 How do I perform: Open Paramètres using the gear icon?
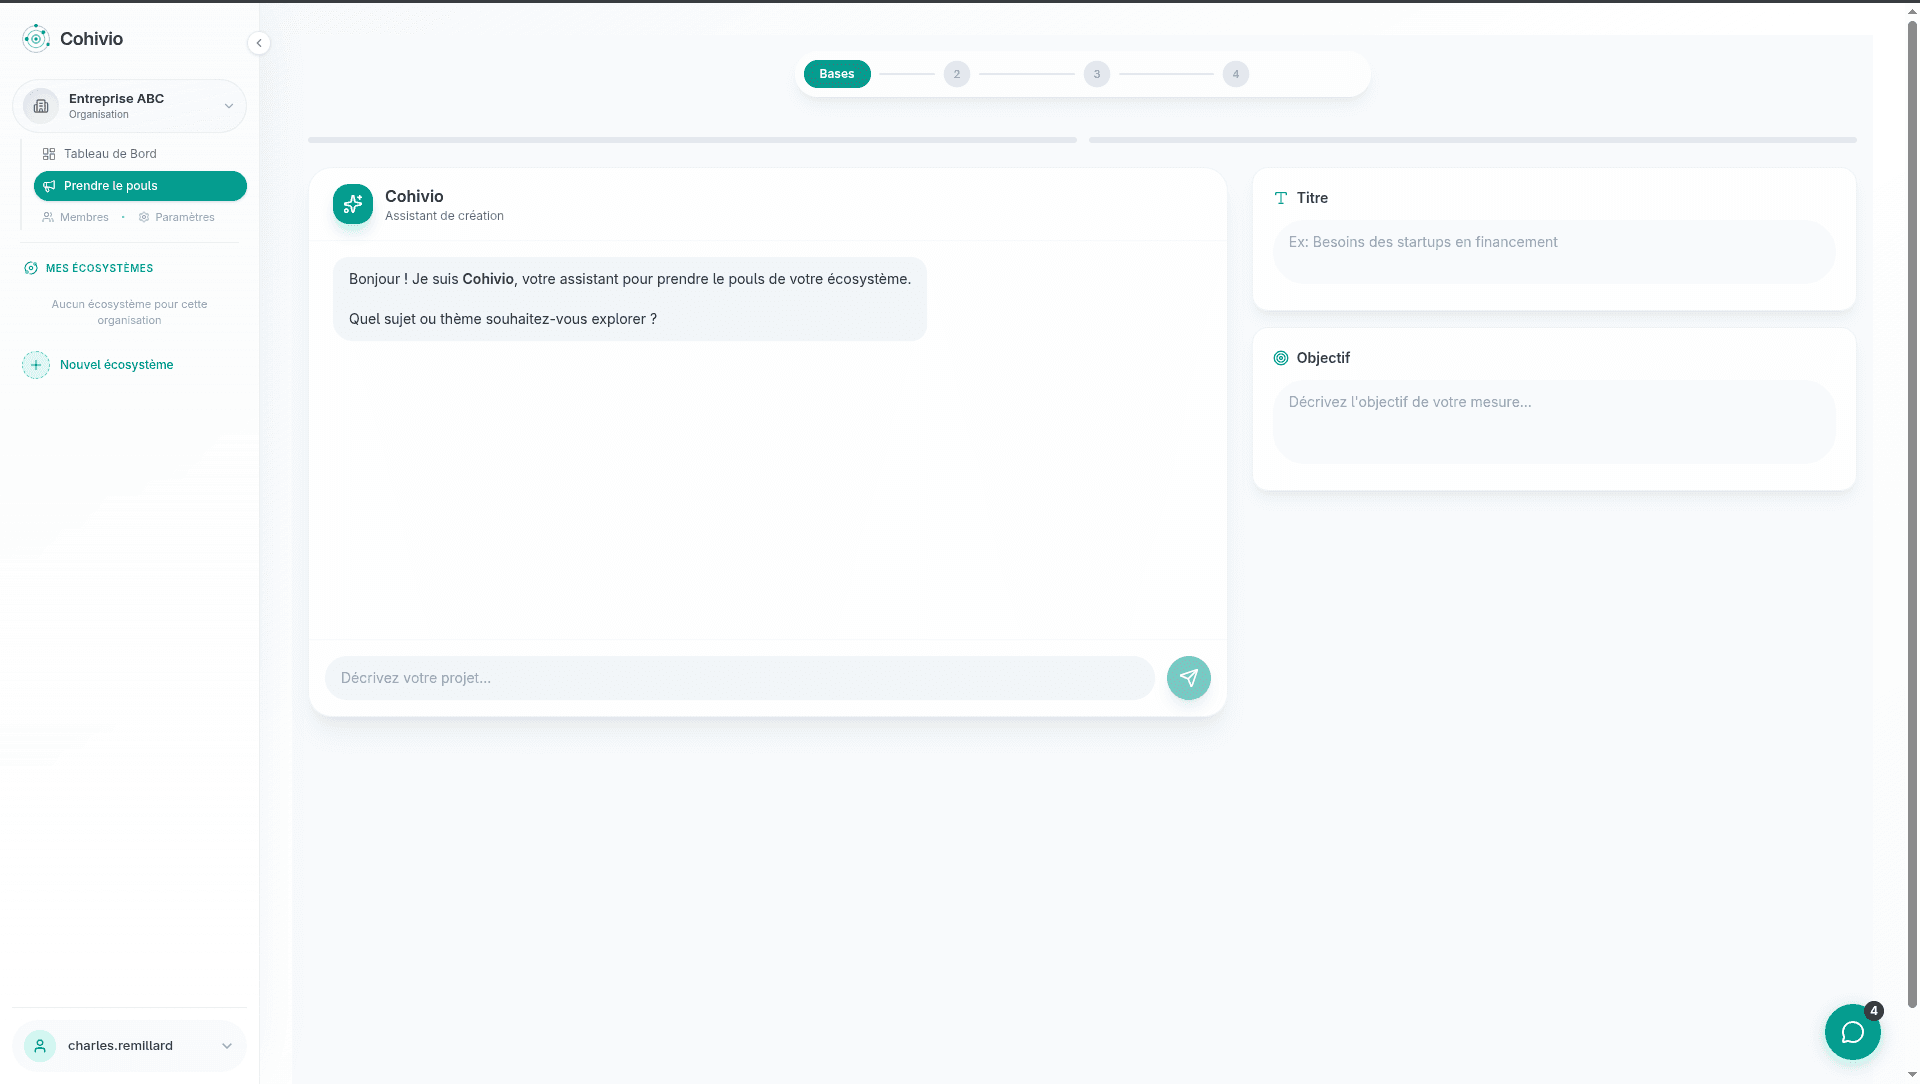pos(144,217)
